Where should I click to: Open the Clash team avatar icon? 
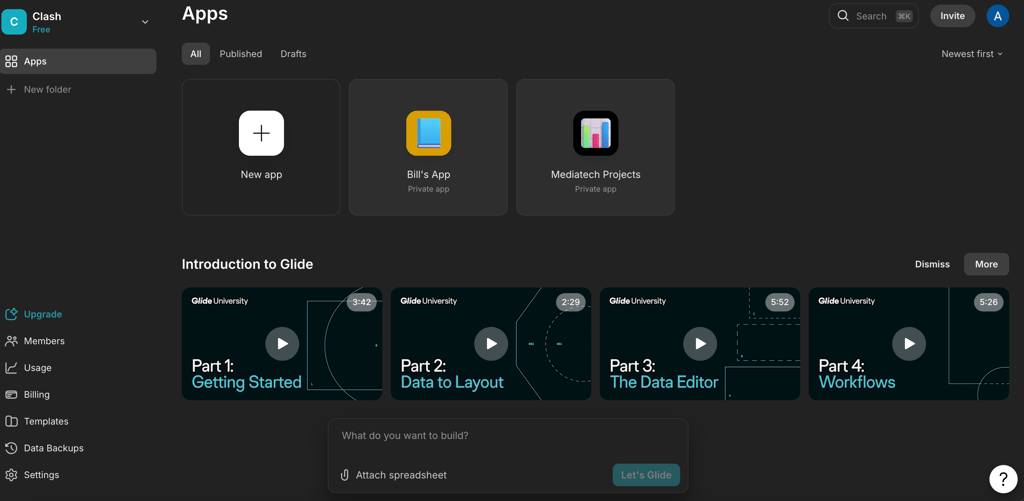(14, 22)
